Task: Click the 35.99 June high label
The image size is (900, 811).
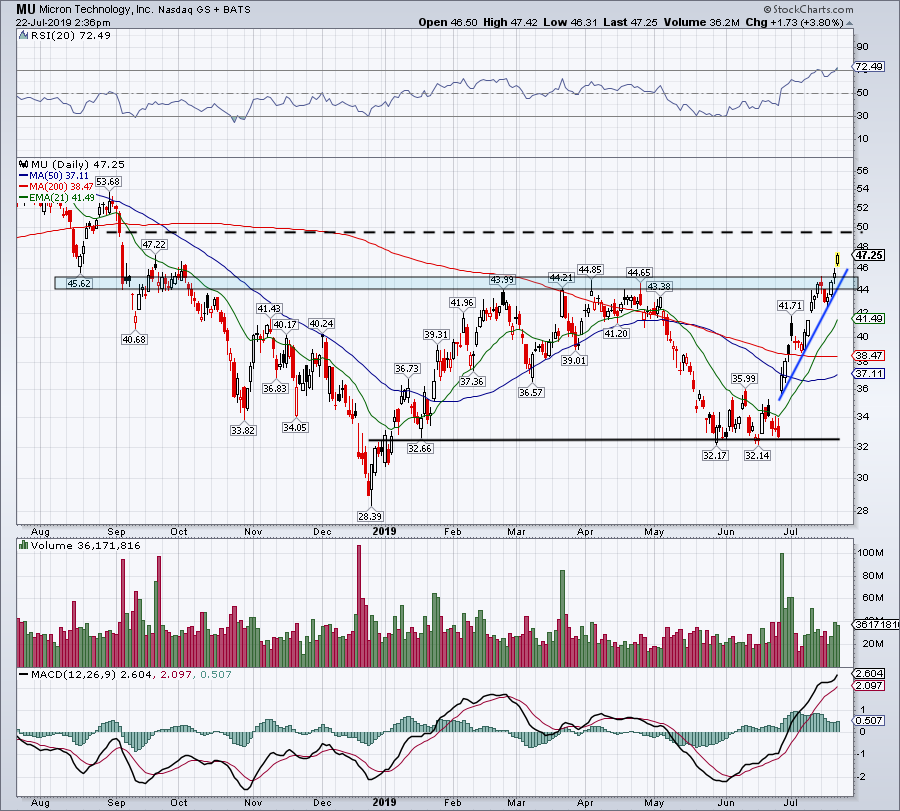Action: point(744,379)
